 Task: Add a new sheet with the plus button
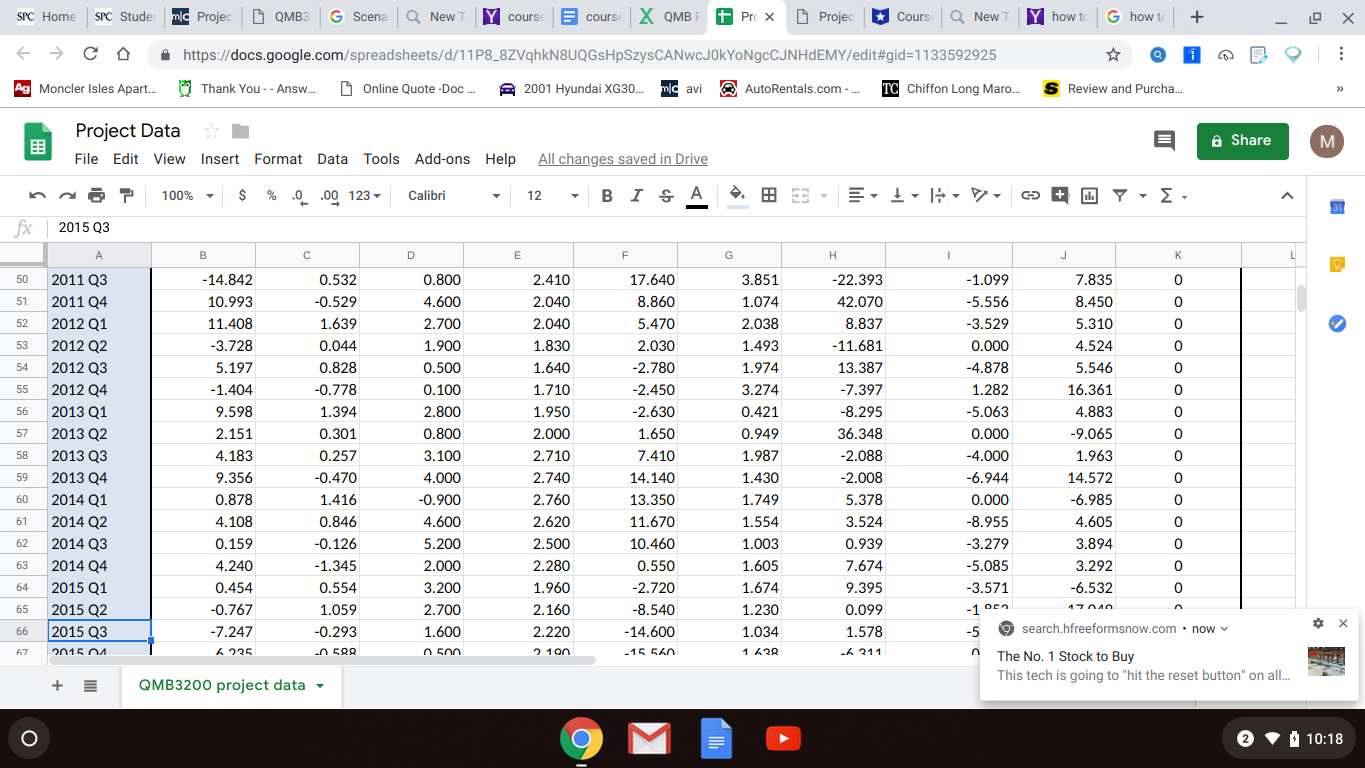tap(57, 686)
